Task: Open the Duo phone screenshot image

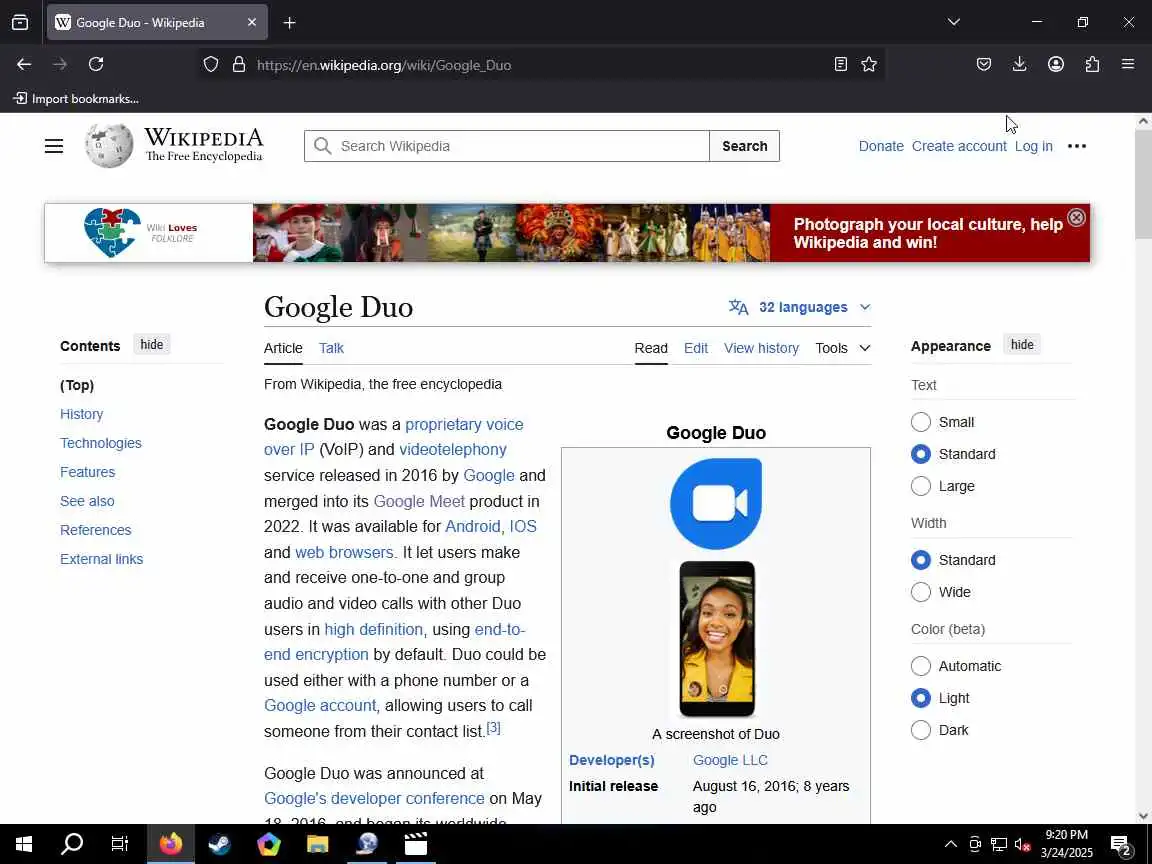Action: (x=717, y=638)
